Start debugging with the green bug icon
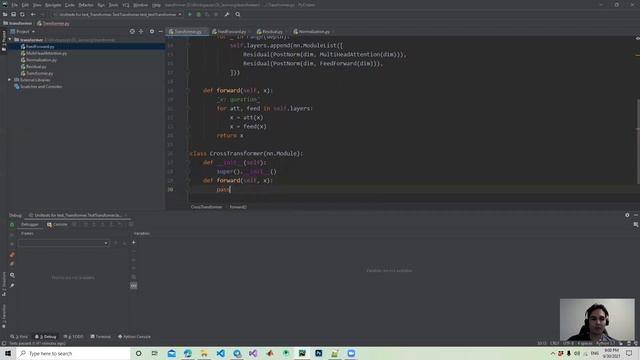This screenshot has height=360, width=640. click(199, 14)
